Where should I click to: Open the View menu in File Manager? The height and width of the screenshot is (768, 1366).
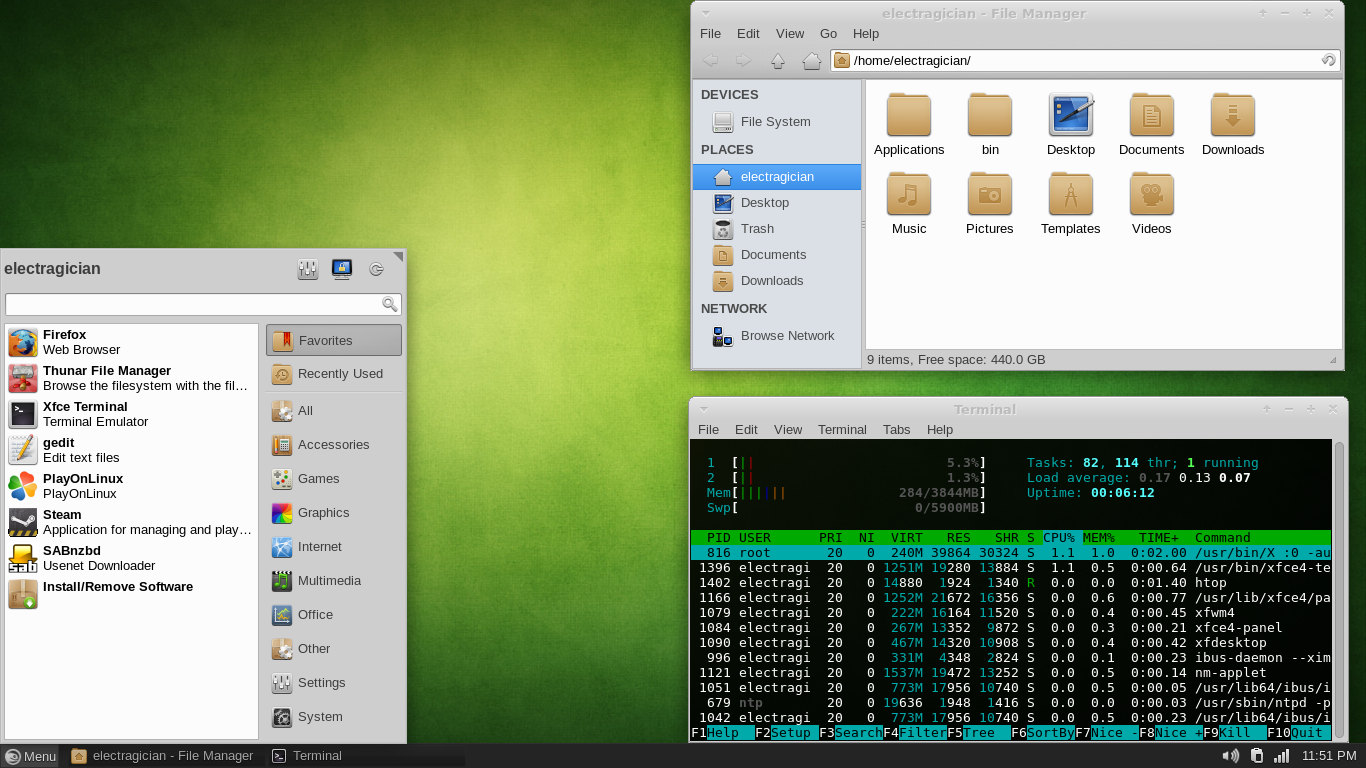790,33
